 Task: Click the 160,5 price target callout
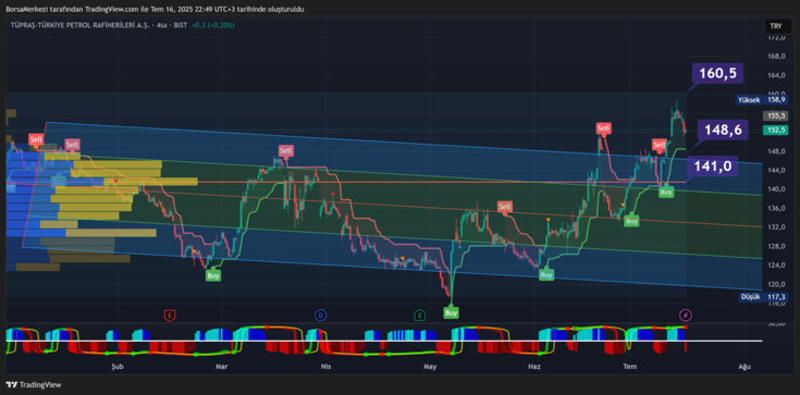coord(717,73)
